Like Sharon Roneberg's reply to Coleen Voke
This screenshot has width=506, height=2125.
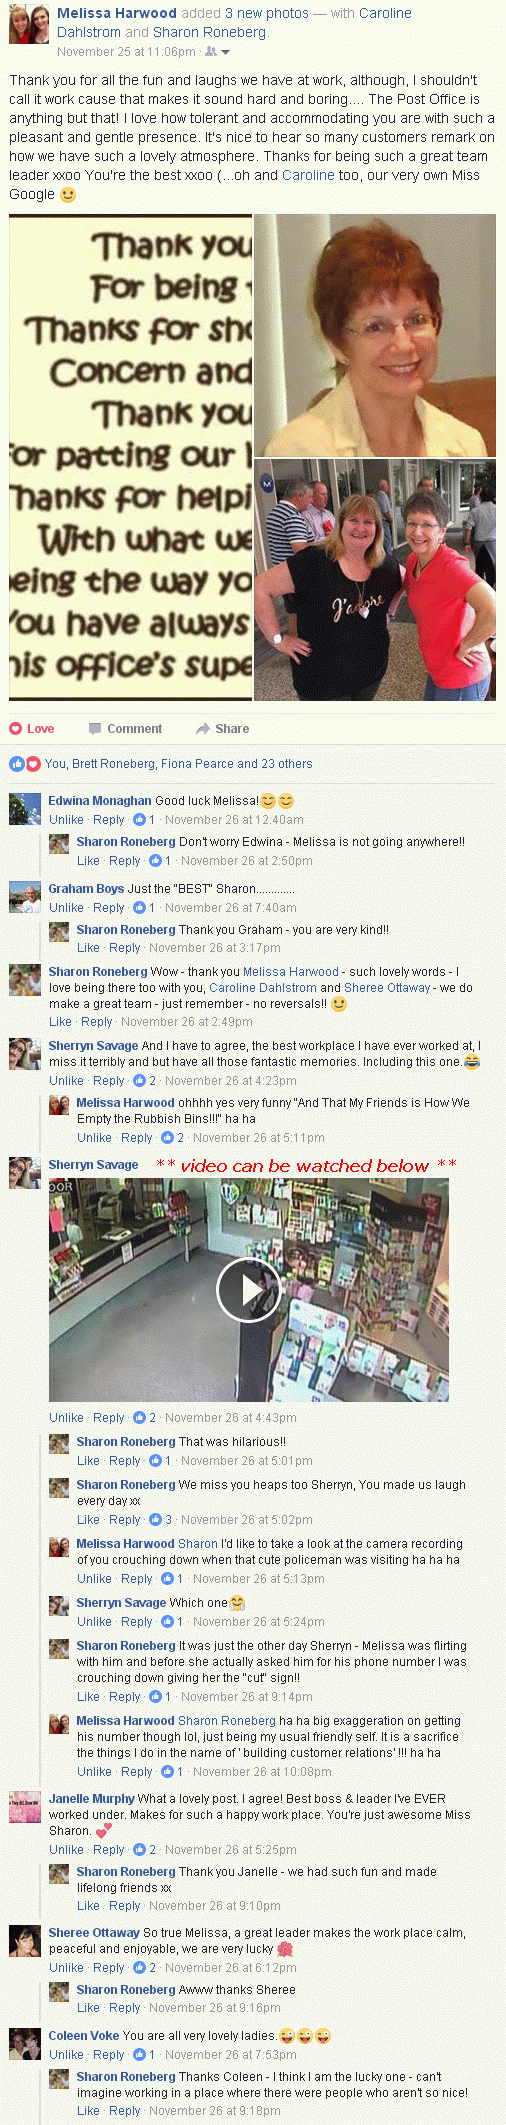88,2110
